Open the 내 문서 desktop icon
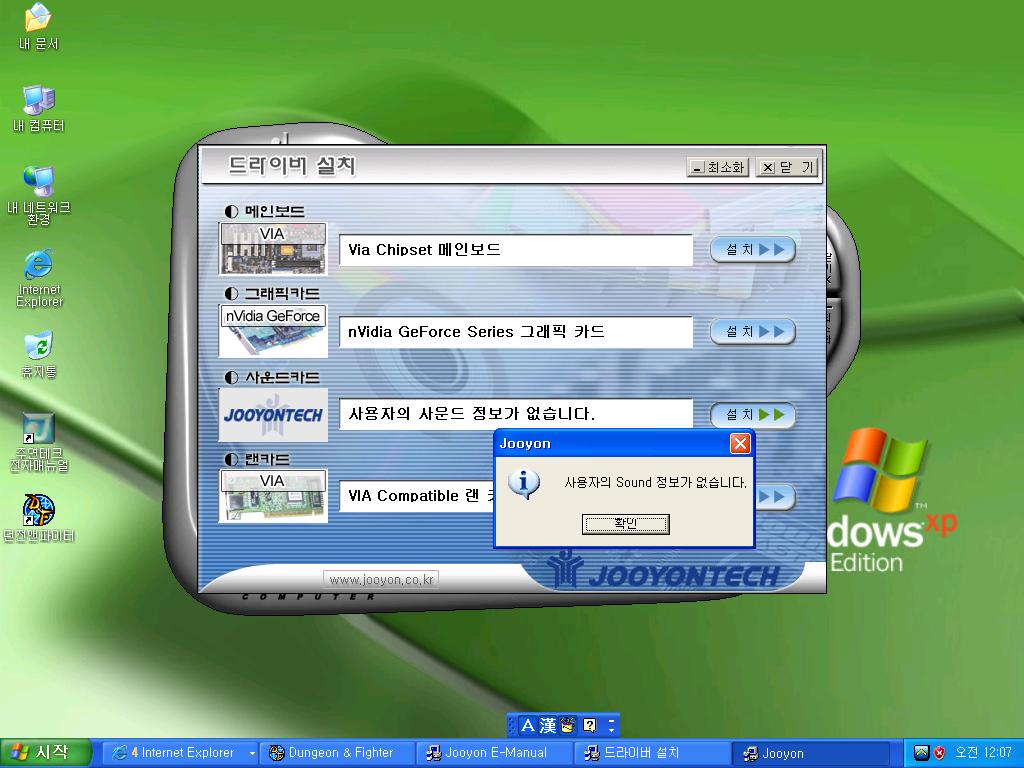Screen dimensions: 1024x768 (x=39, y=27)
